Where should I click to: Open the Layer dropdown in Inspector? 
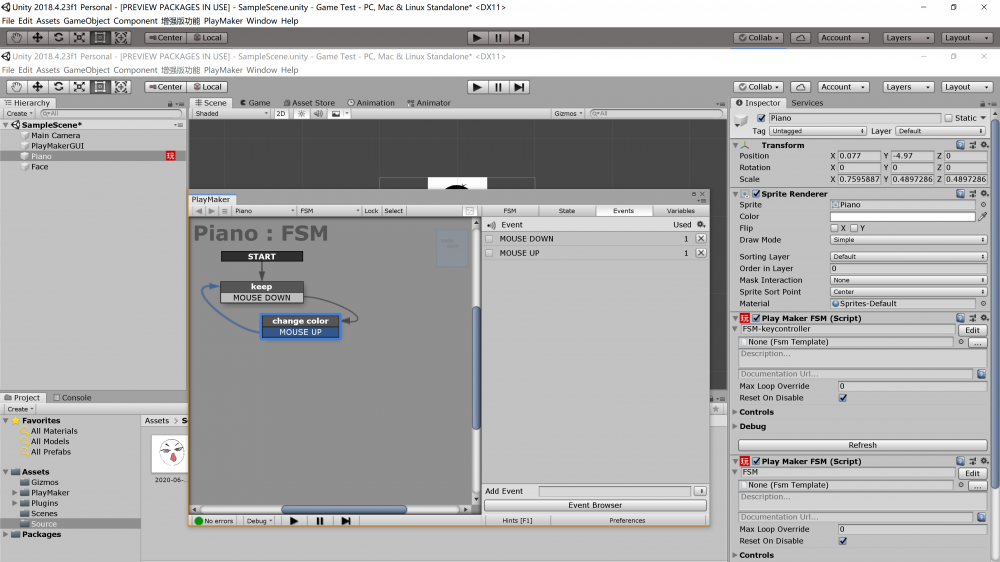(941, 131)
